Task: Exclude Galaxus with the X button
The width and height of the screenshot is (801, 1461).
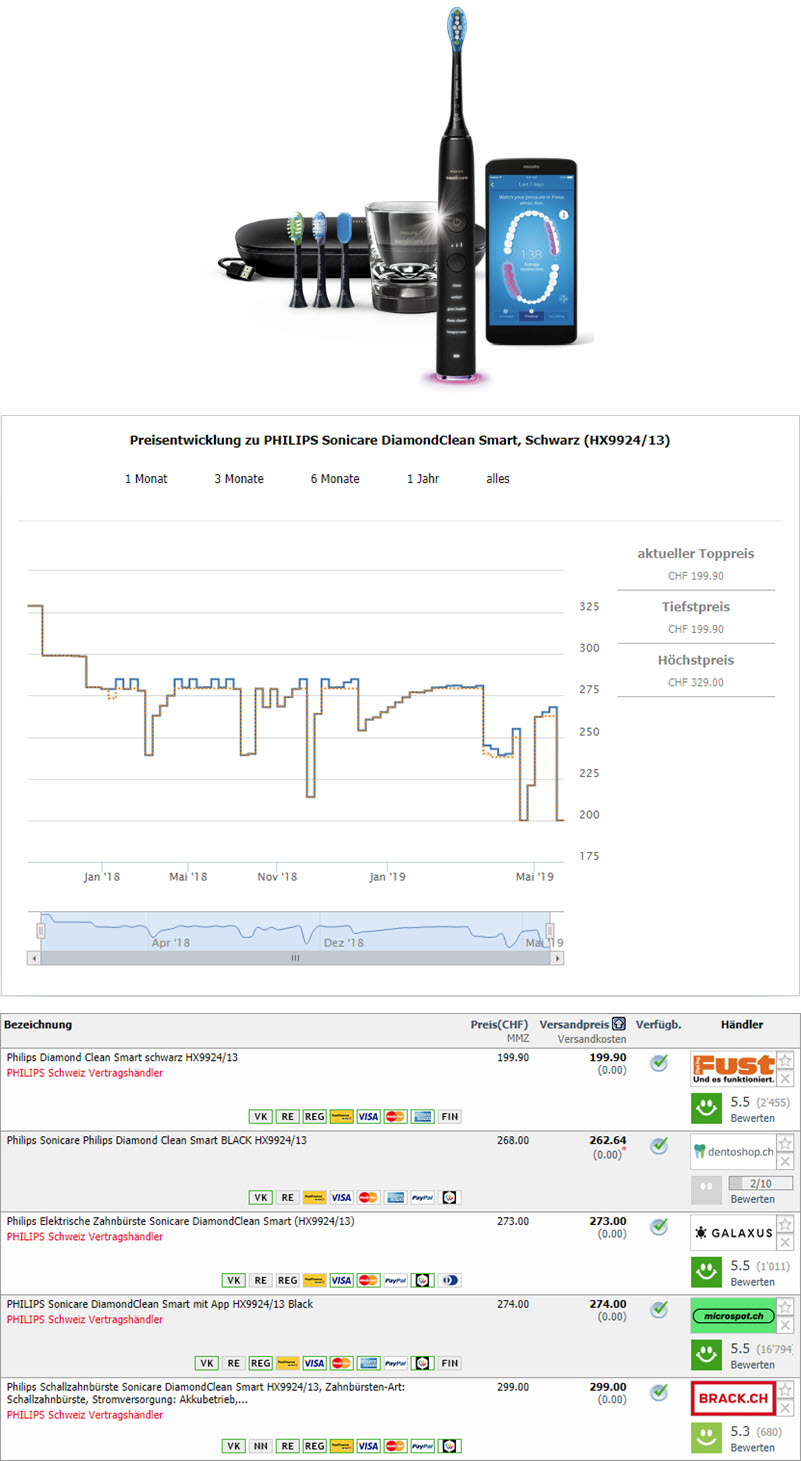Action: pyautogui.click(x=786, y=1243)
